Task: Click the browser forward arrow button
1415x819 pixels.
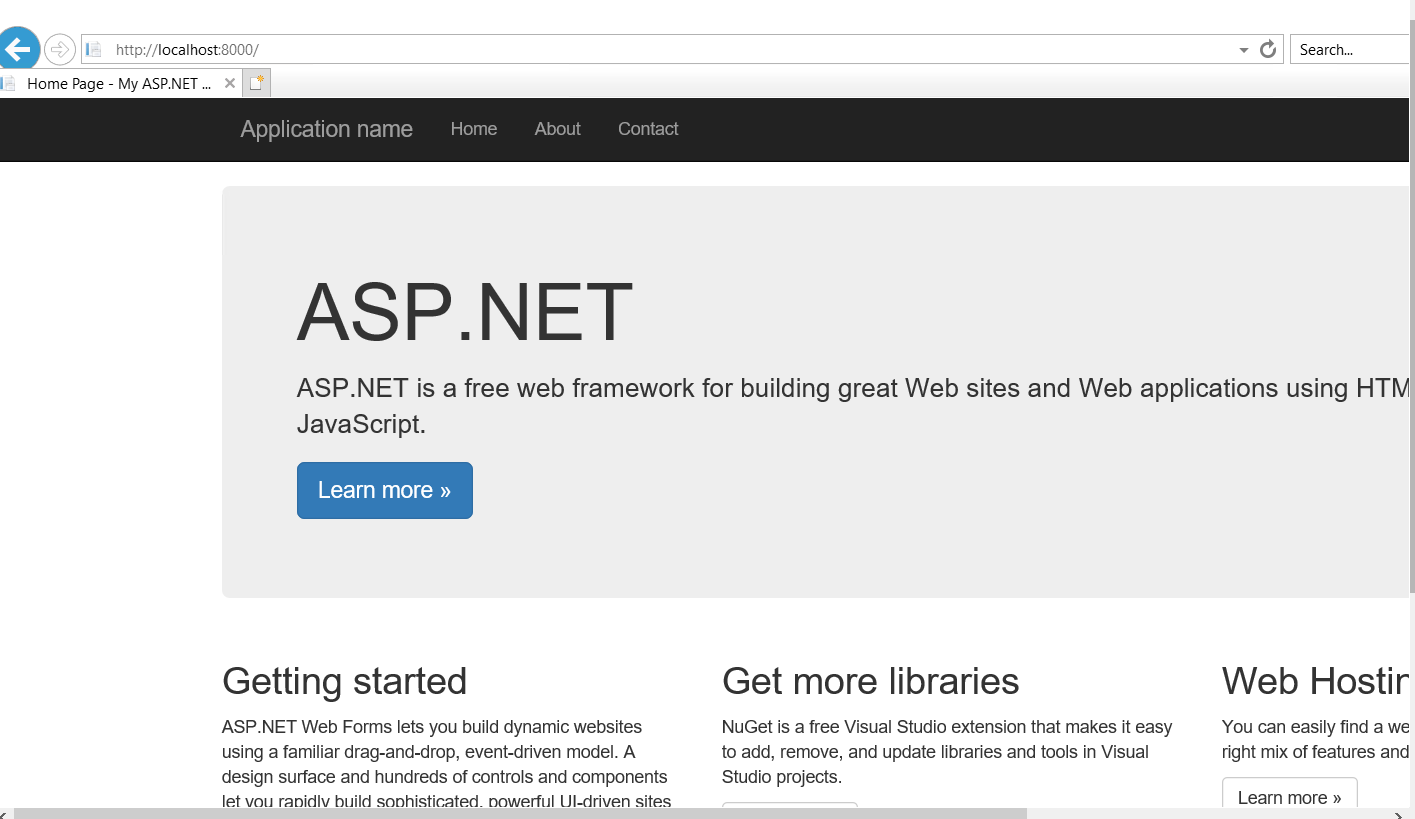Action: pos(60,49)
